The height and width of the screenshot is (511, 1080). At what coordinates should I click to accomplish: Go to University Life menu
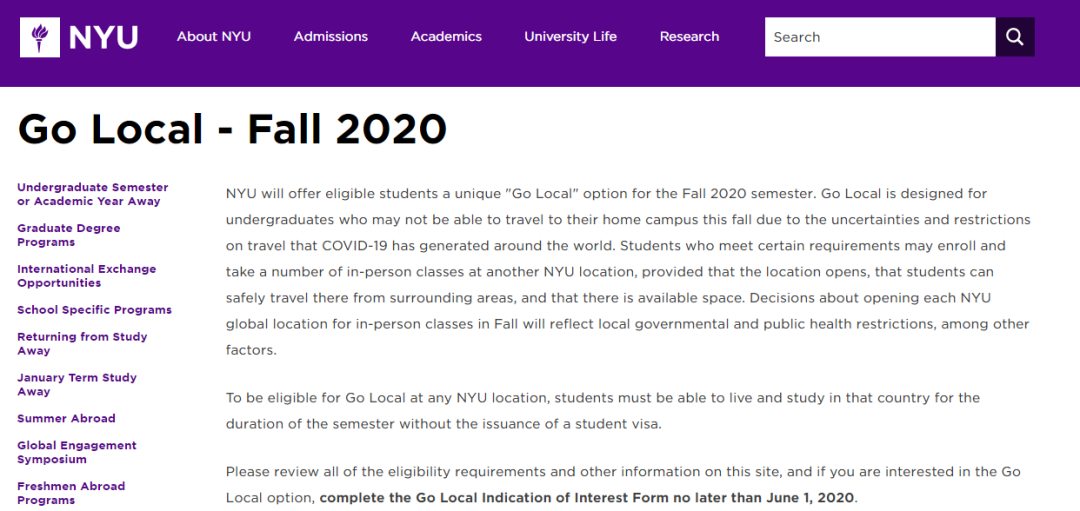(x=571, y=37)
